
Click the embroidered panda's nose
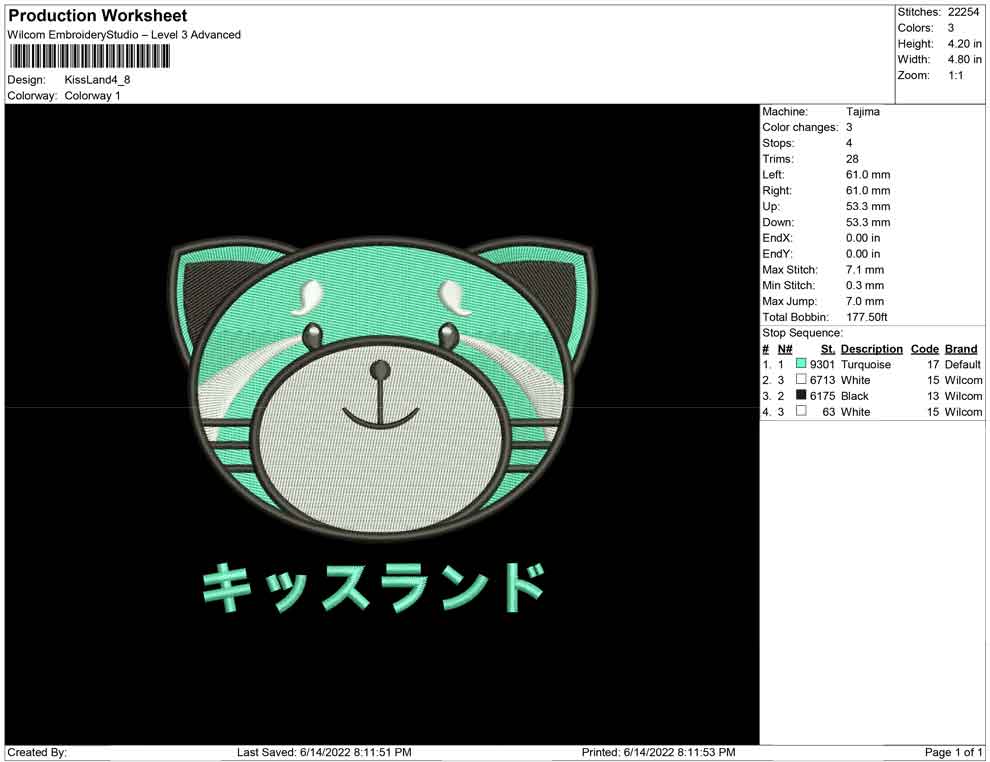pyautogui.click(x=380, y=371)
